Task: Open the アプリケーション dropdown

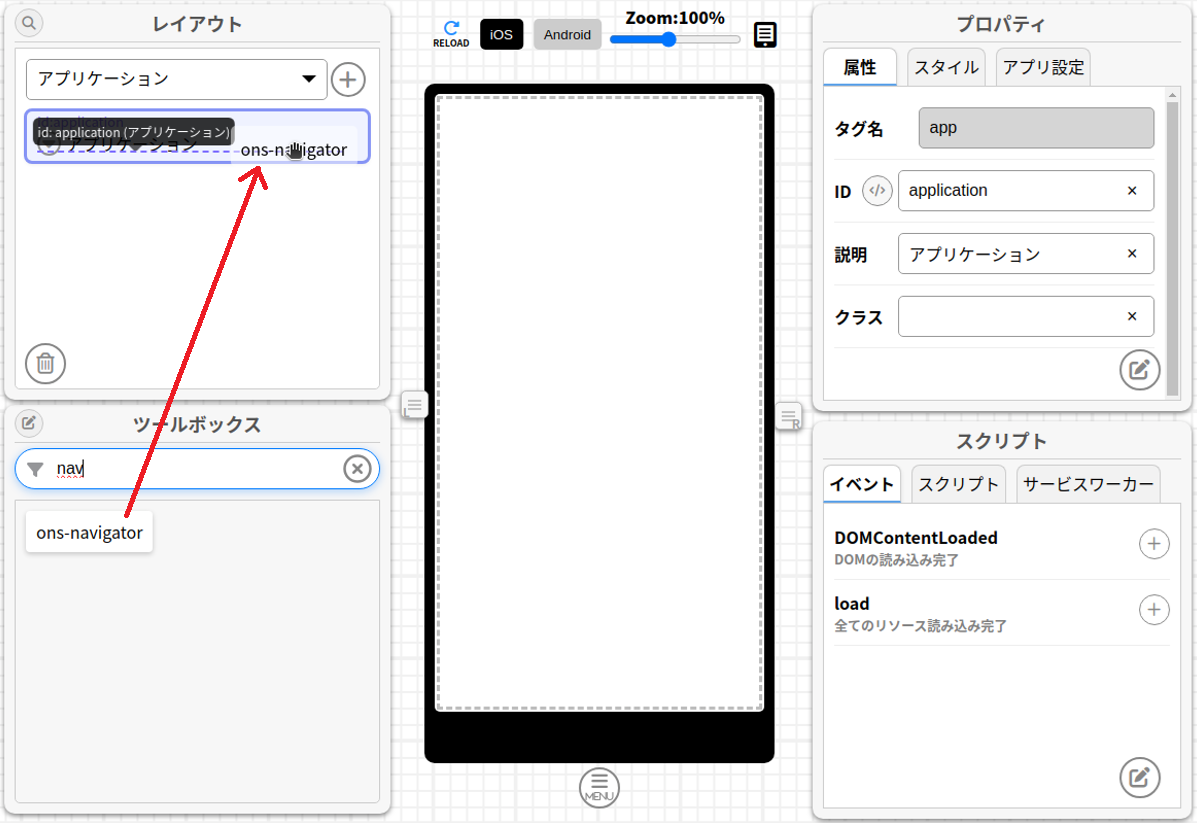Action: 176,79
